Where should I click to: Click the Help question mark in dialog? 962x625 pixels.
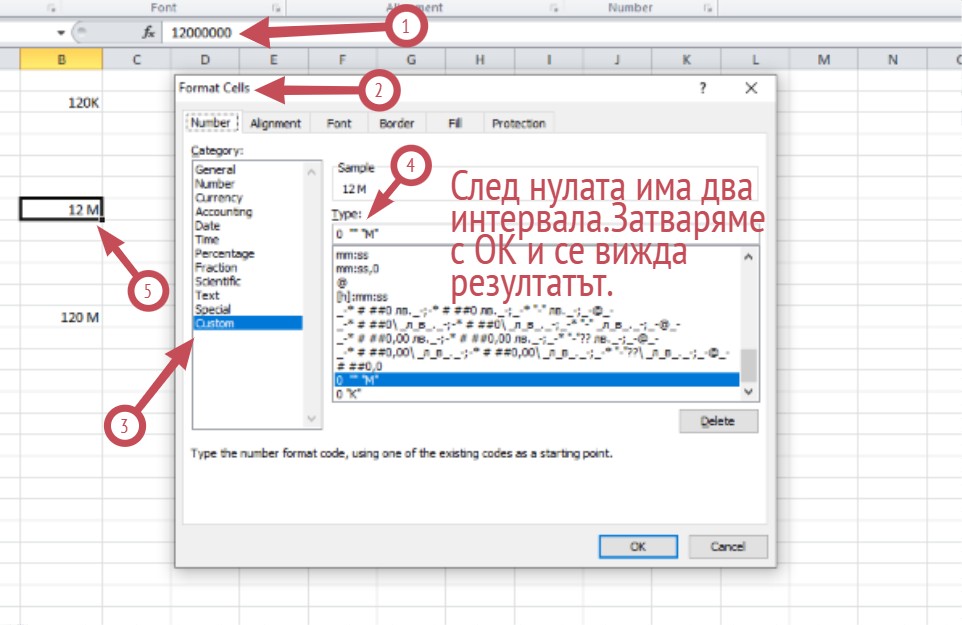(x=703, y=88)
